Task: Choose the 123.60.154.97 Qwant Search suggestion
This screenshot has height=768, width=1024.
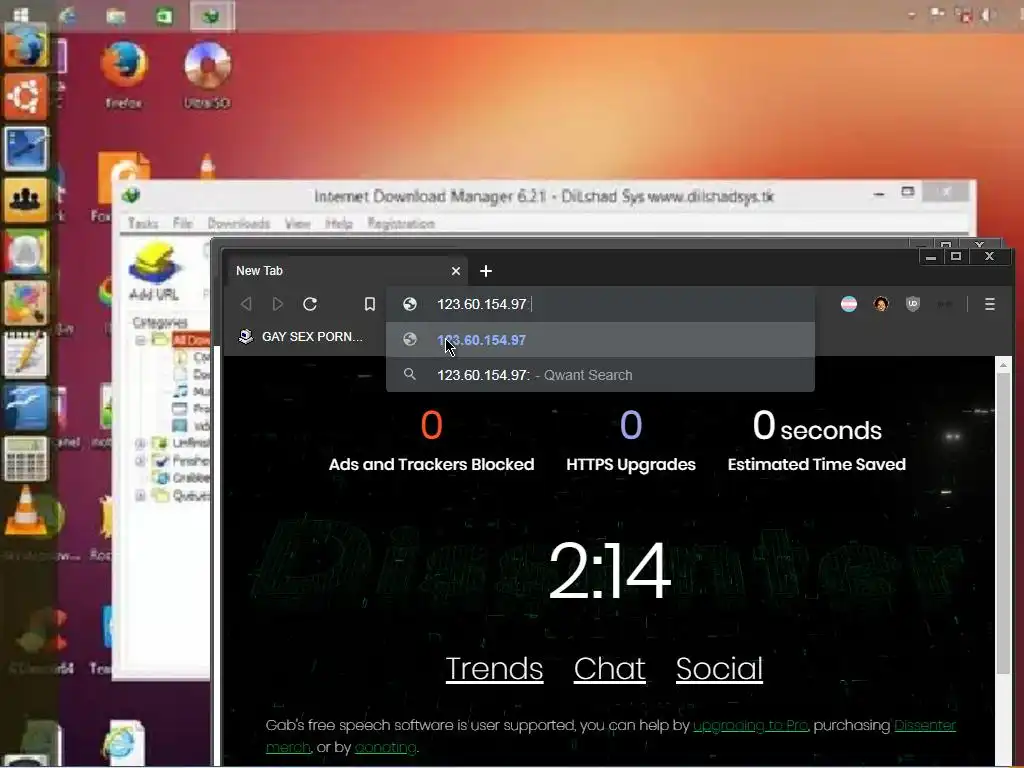Action: (601, 375)
